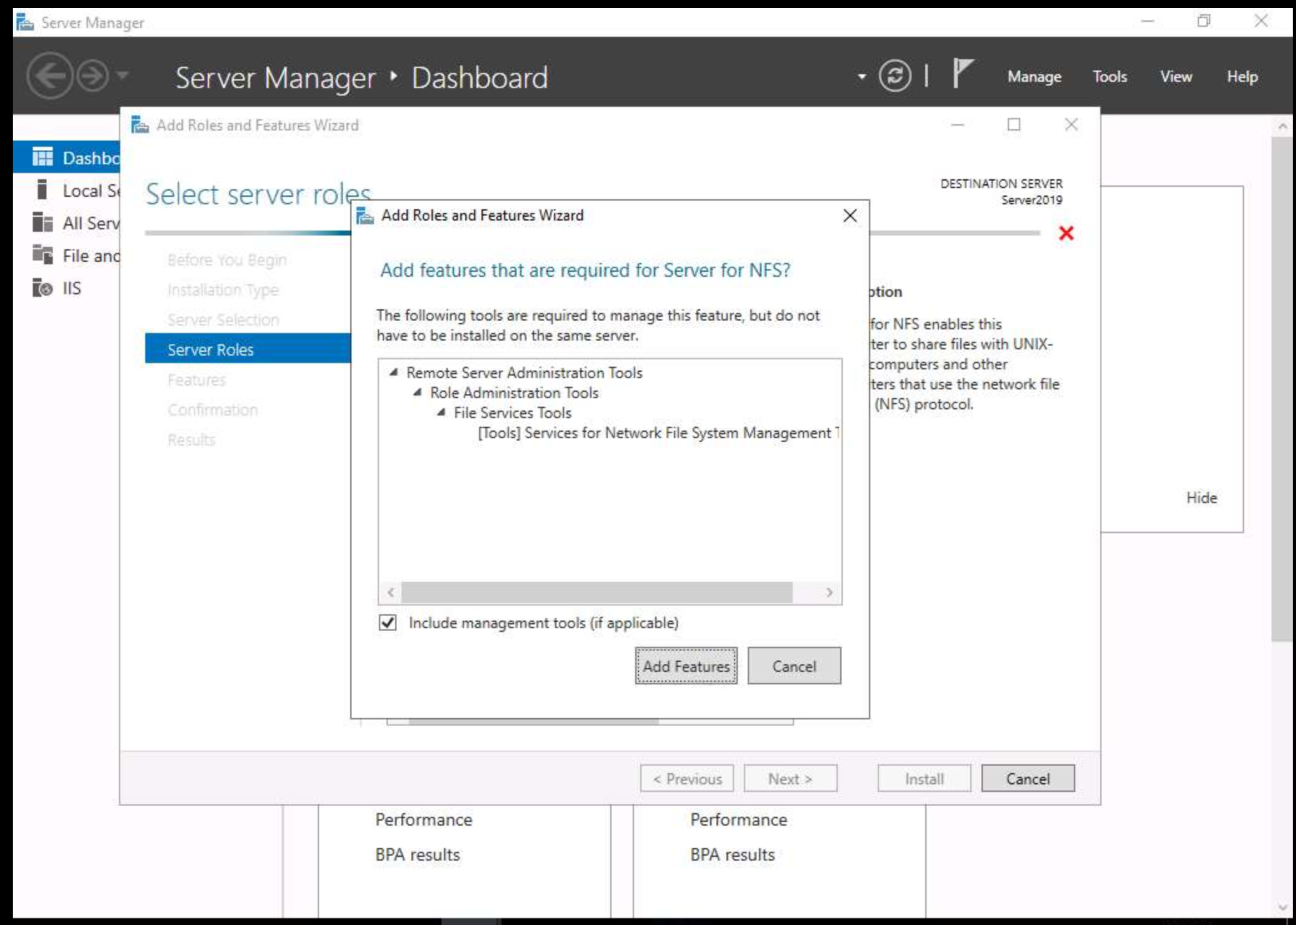This screenshot has height=925, width=1296.
Task: Open the Manage menu
Action: coord(1034,77)
